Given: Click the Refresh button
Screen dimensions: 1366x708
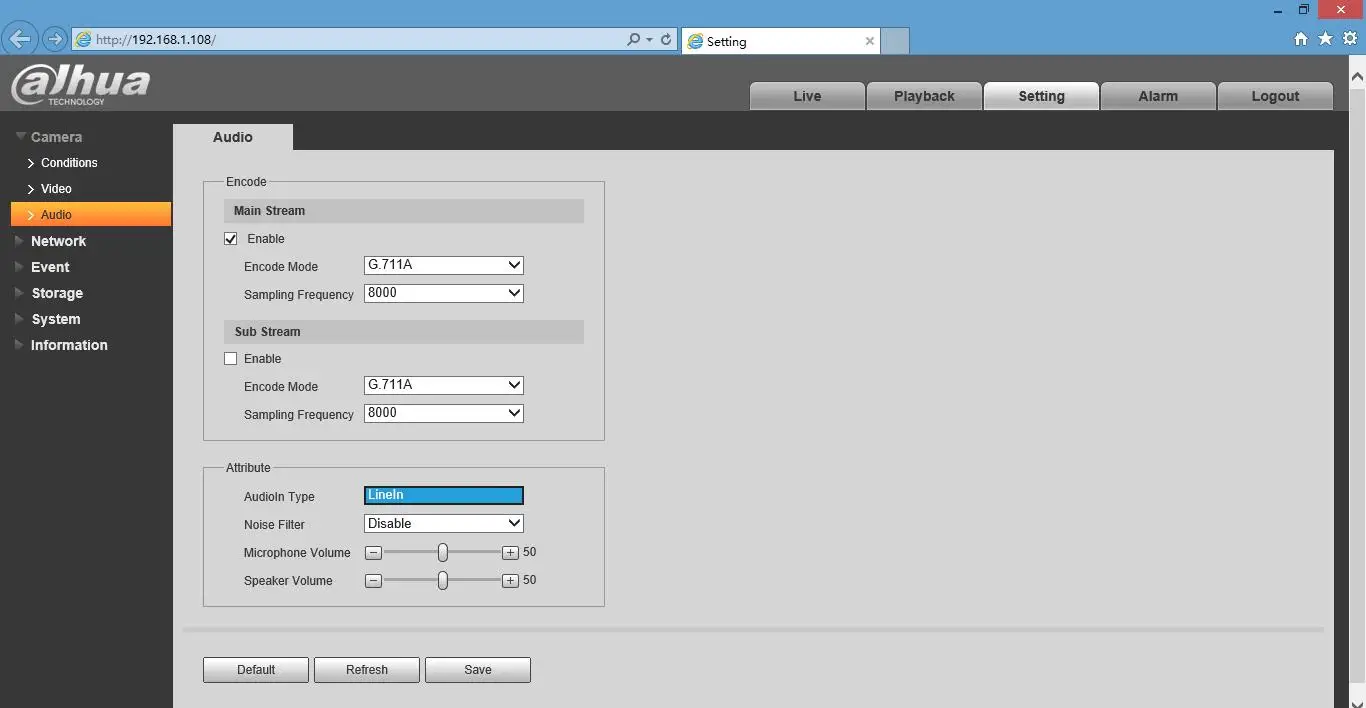Looking at the screenshot, I should pos(367,670).
